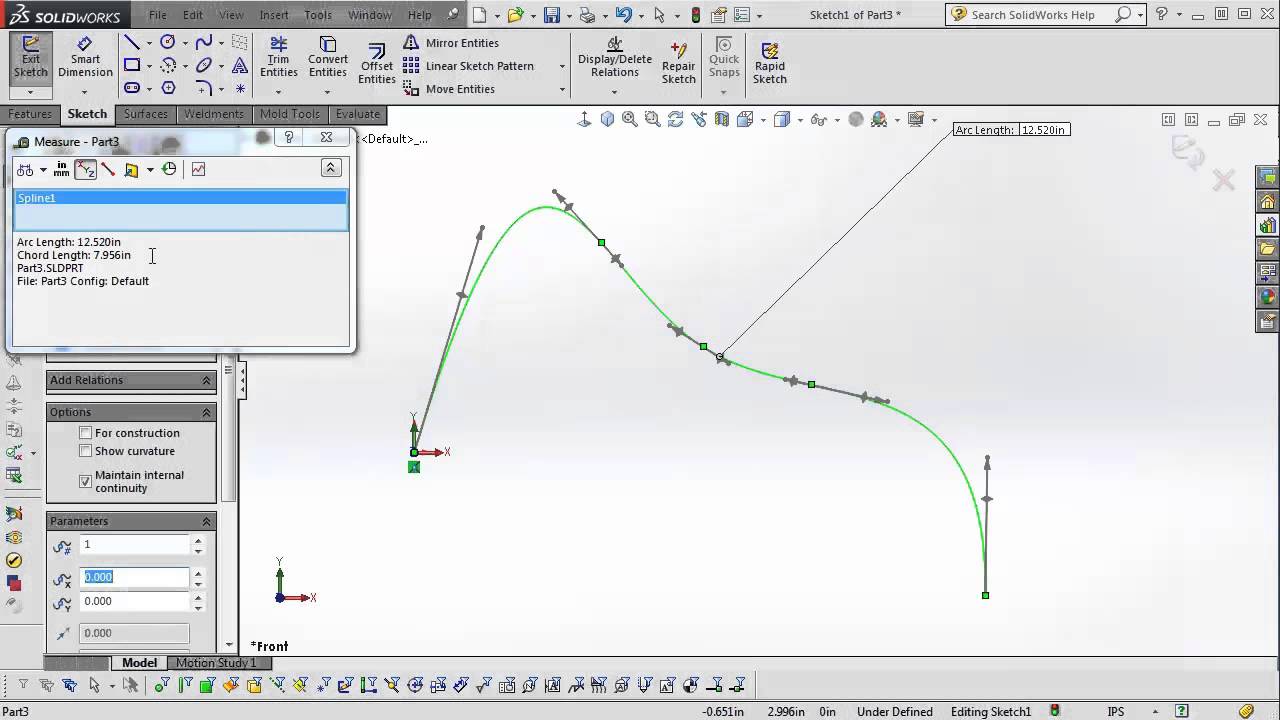This screenshot has height=720, width=1280.
Task: Open Linear Sketch Pattern dropdown arrow
Action: point(562,66)
